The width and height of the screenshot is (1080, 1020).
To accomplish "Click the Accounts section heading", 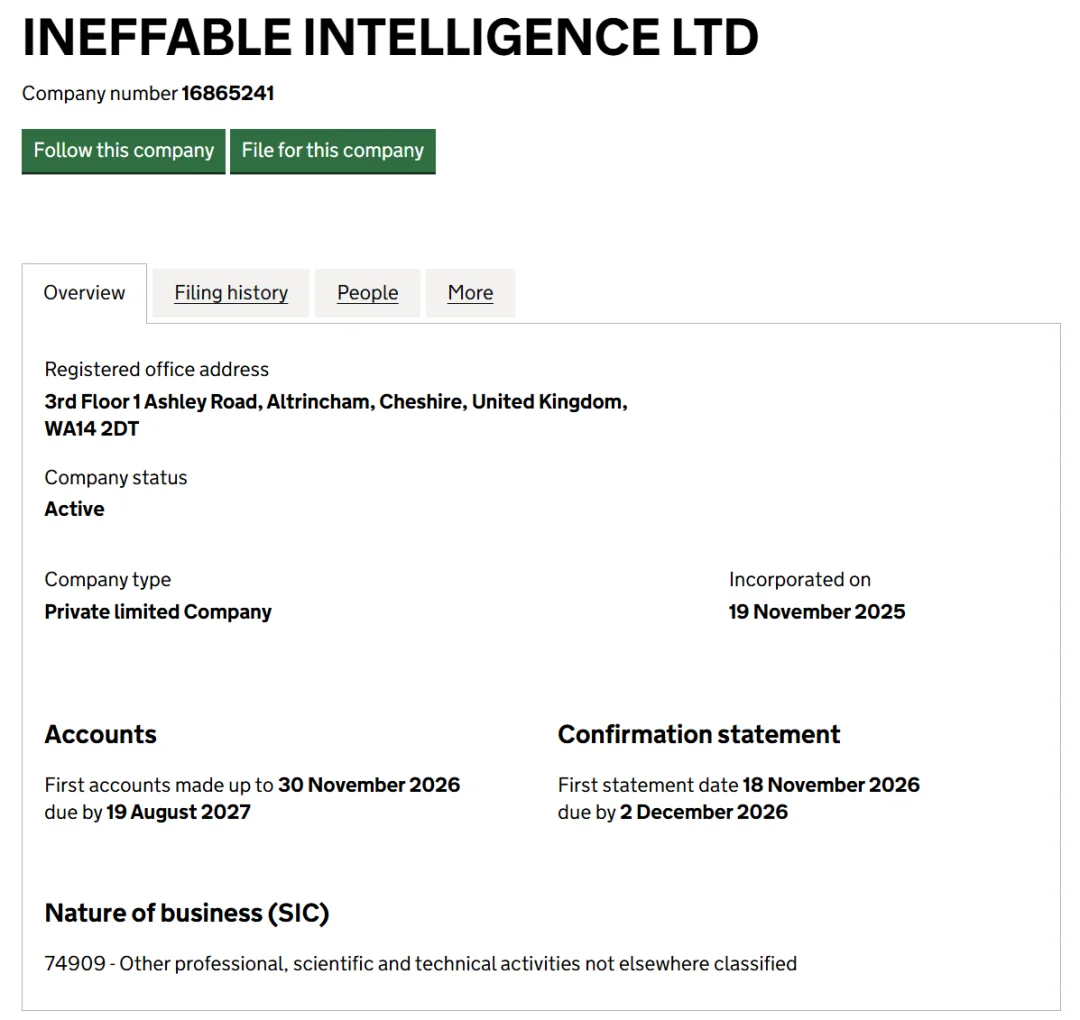I will [x=101, y=735].
